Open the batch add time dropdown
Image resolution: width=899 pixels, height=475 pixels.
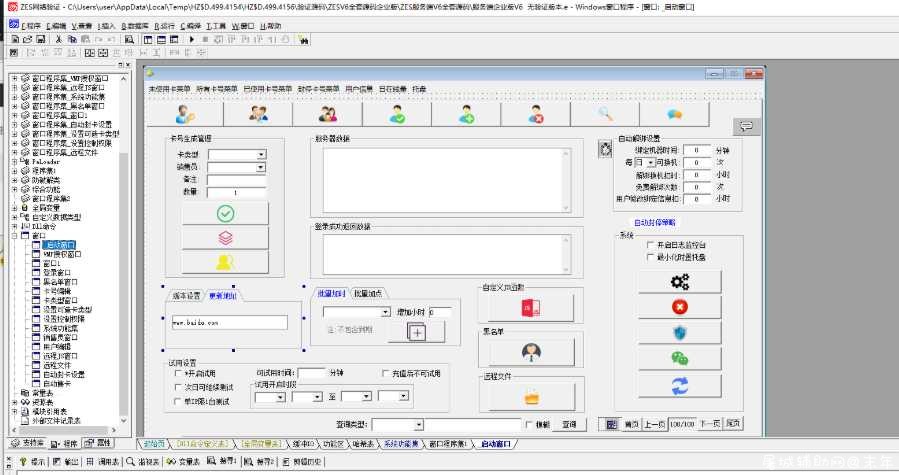[x=385, y=312]
